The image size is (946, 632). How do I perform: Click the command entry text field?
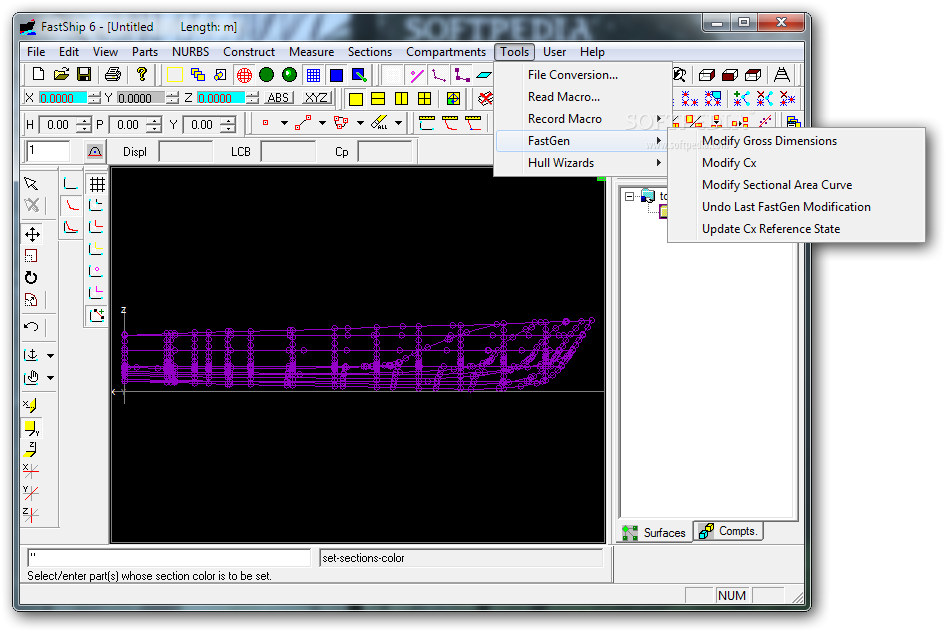tap(168, 557)
